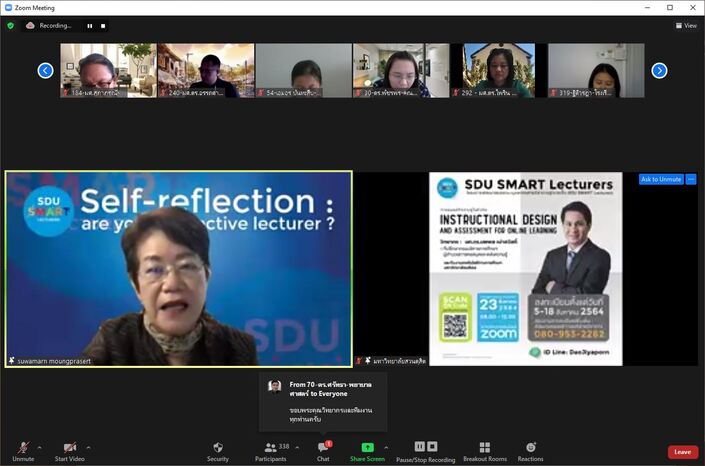The image size is (705, 466).
Task: Open Breakout Rooms
Action: pos(485,452)
